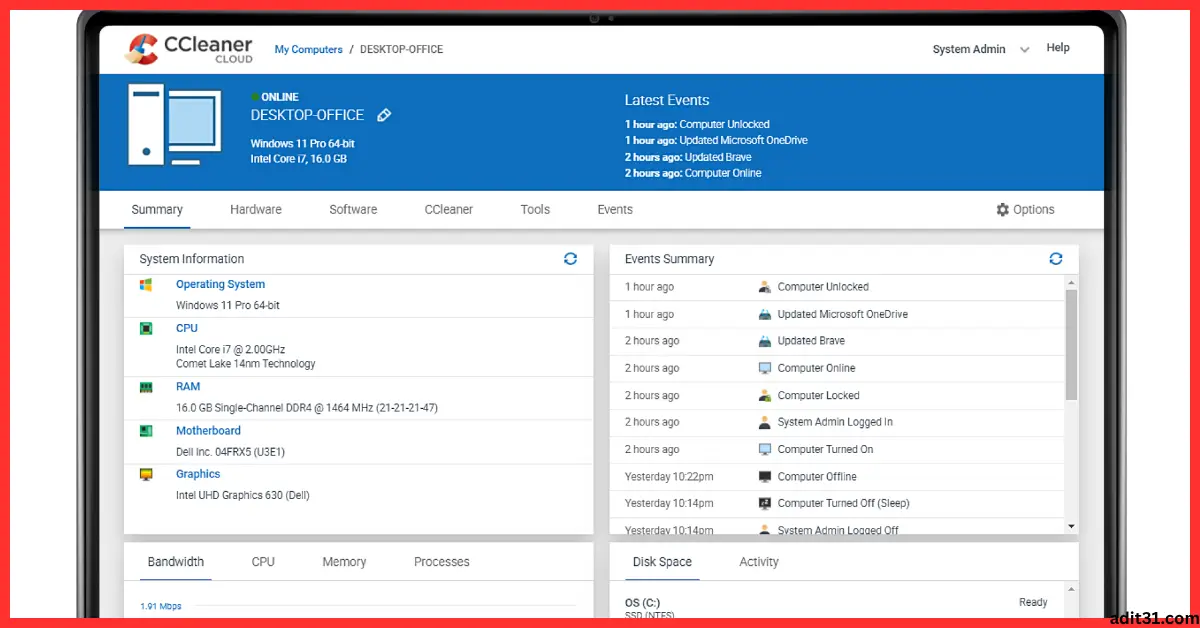This screenshot has height=628, width=1200.
Task: Select the CPU chart tab
Action: [x=263, y=562]
